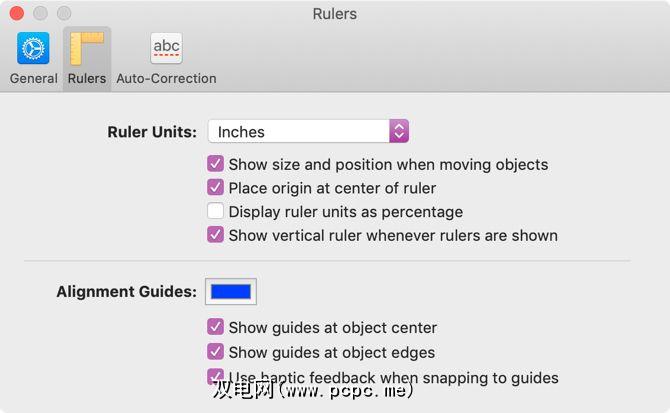Enable Display ruler units as percentage
This screenshot has width=670, height=413.
[x=215, y=212]
